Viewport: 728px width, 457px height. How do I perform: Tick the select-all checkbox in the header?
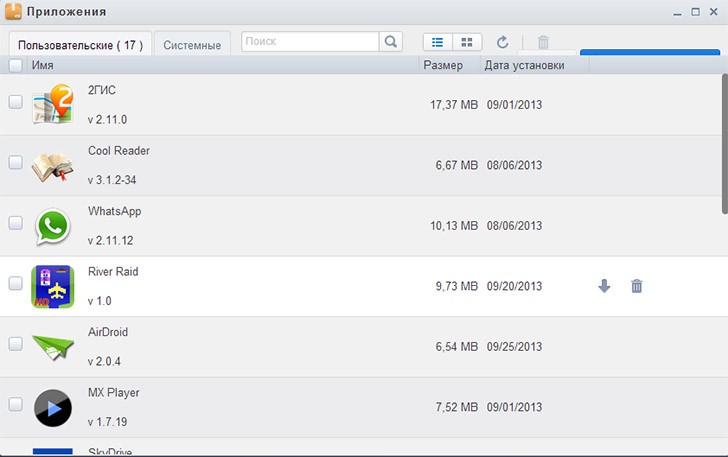pyautogui.click(x=15, y=65)
